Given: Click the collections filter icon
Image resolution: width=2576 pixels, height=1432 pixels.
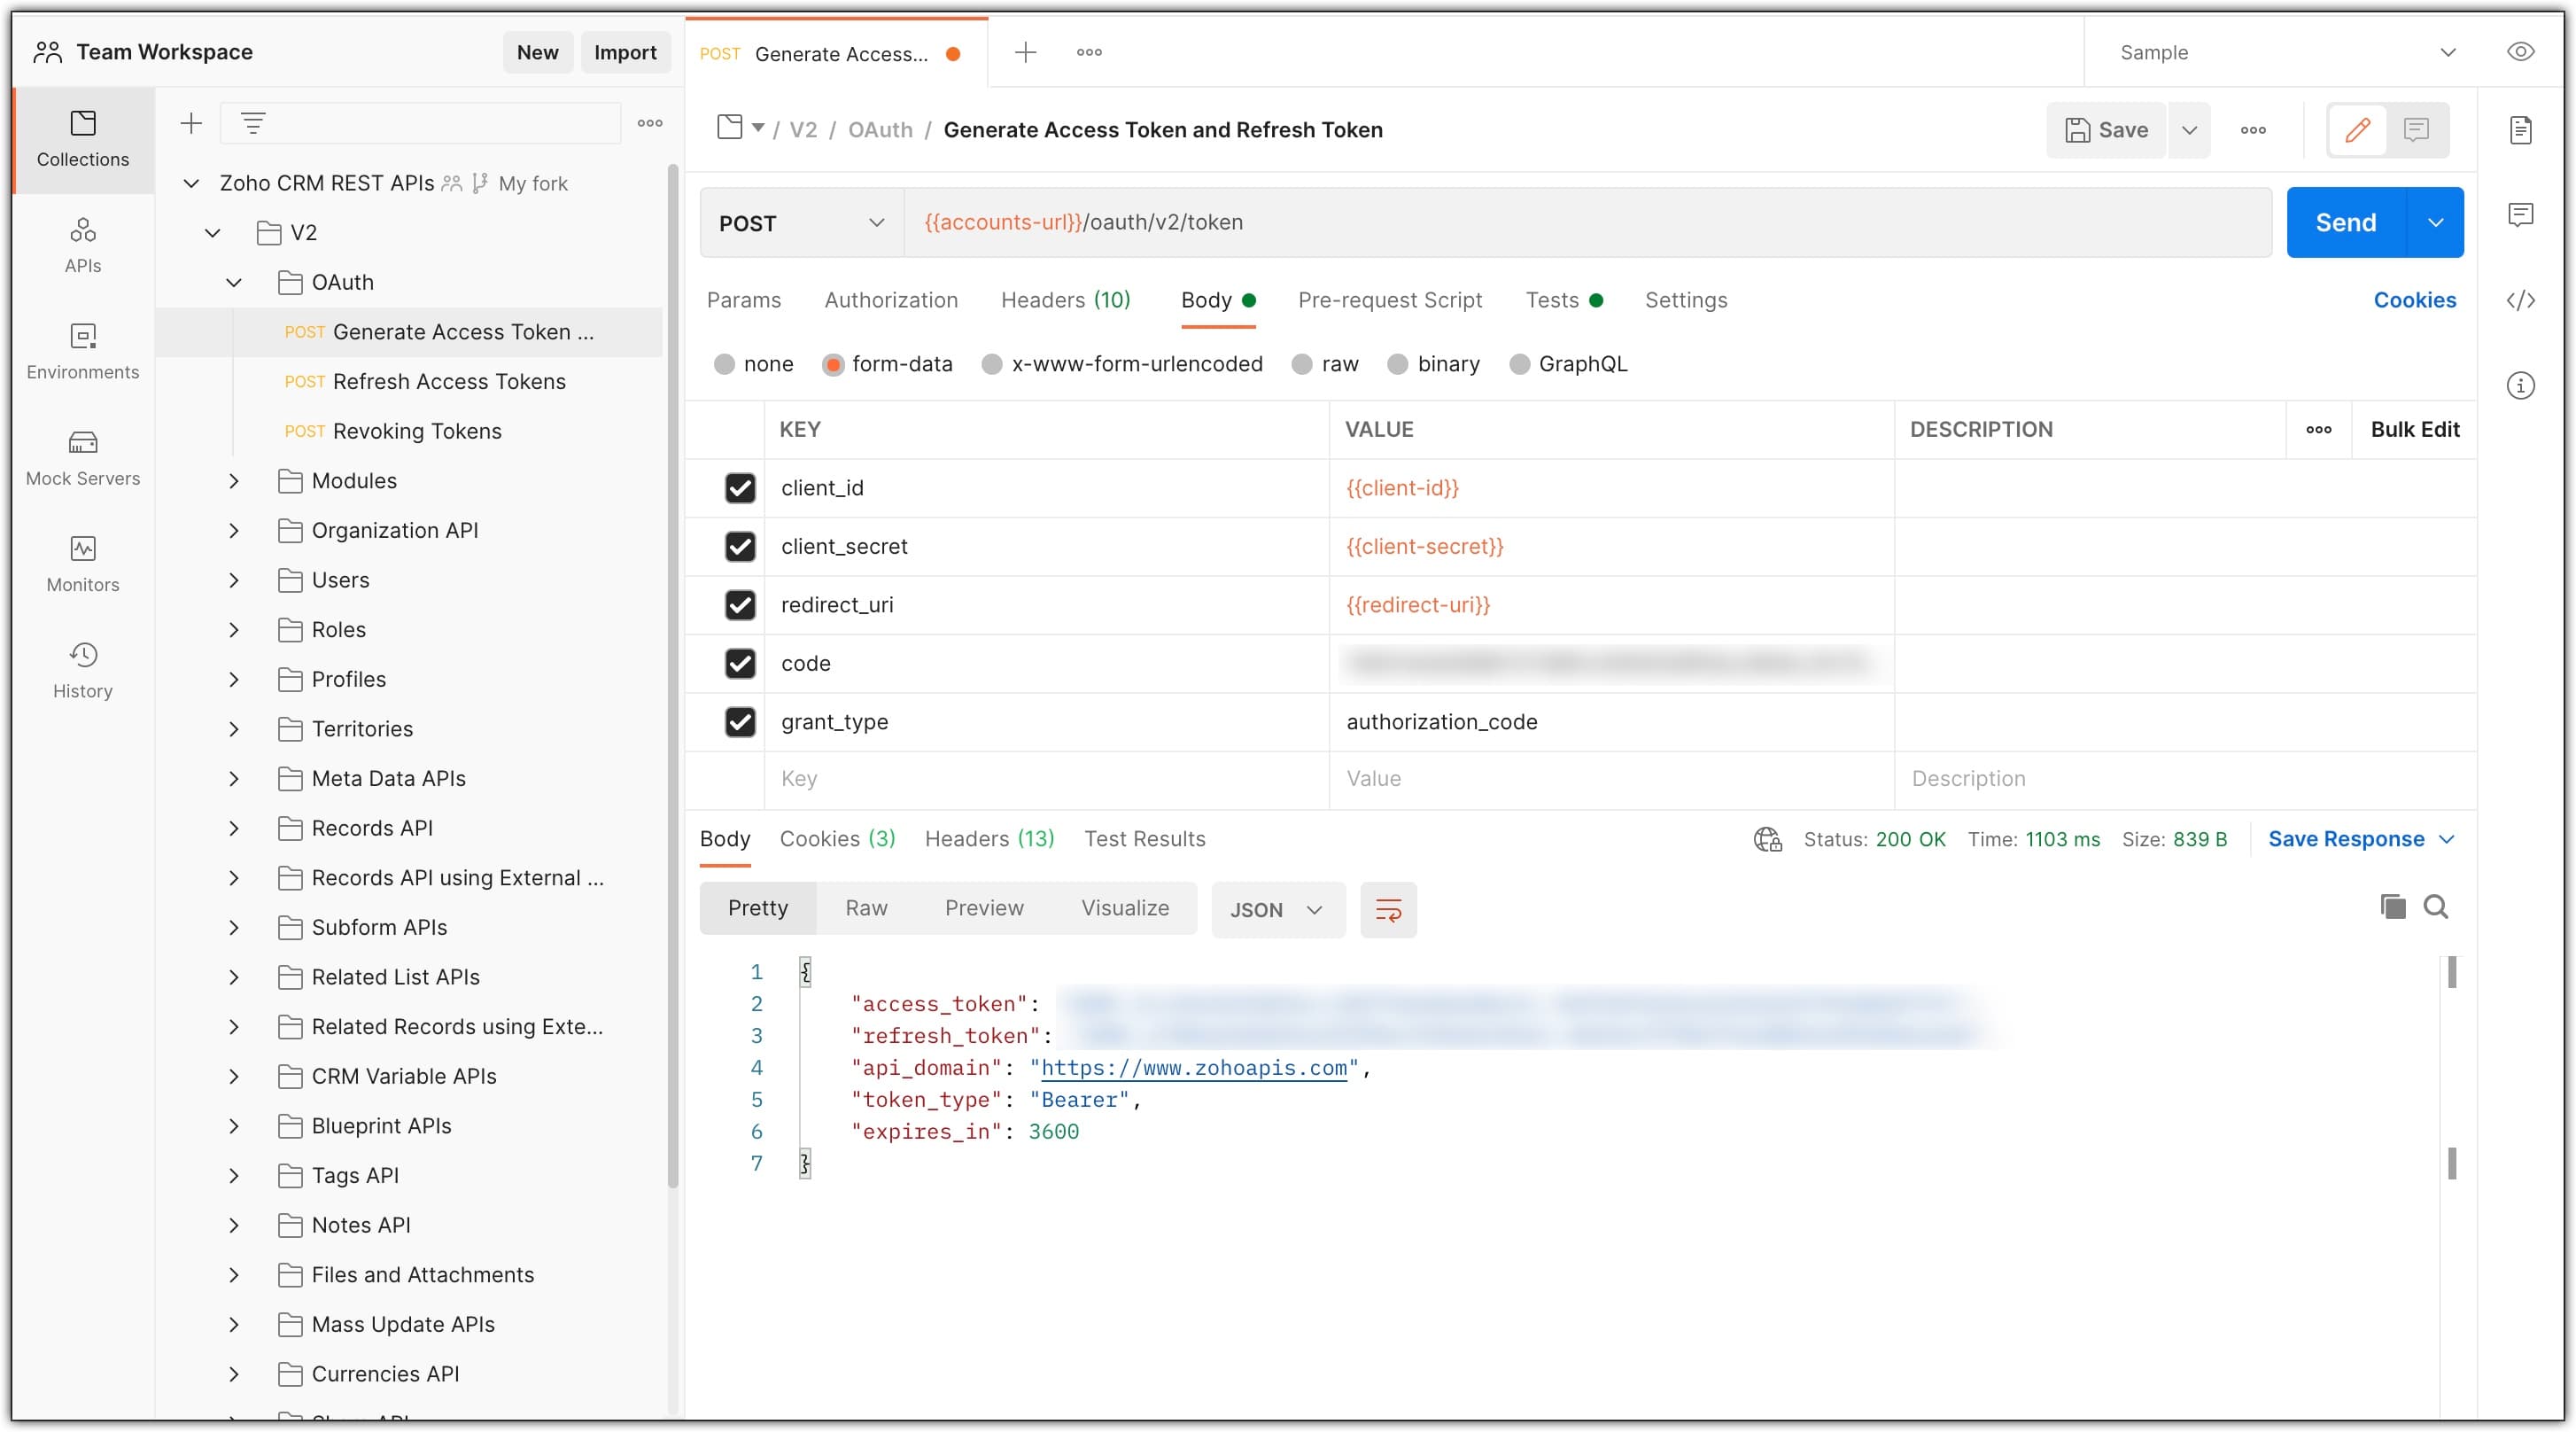Looking at the screenshot, I should pyautogui.click(x=253, y=123).
